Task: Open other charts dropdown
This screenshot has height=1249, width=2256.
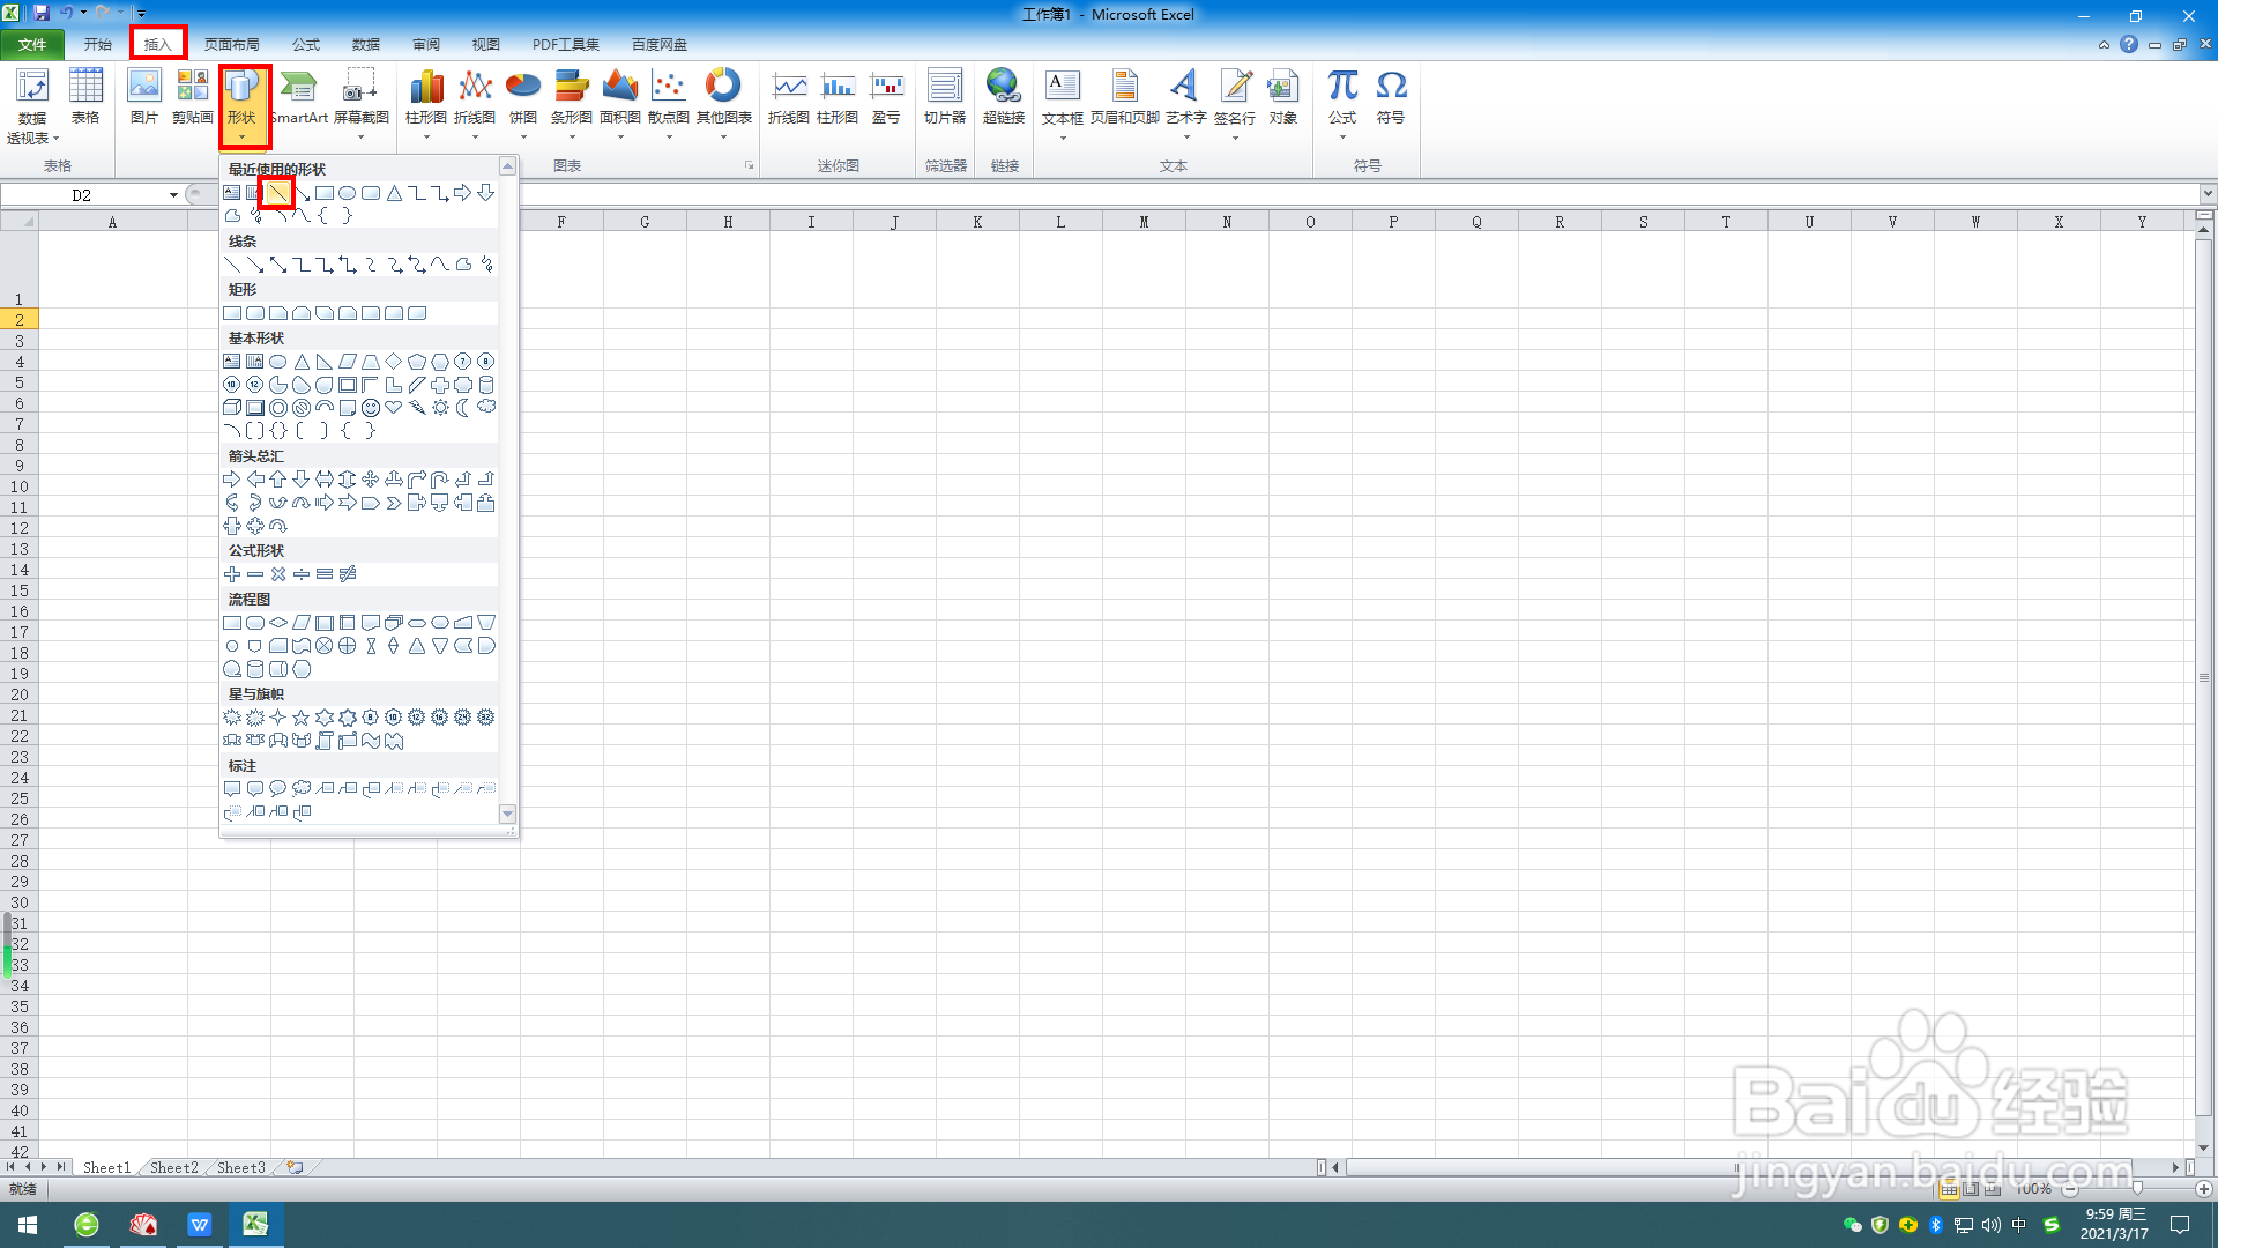Action: [x=724, y=104]
